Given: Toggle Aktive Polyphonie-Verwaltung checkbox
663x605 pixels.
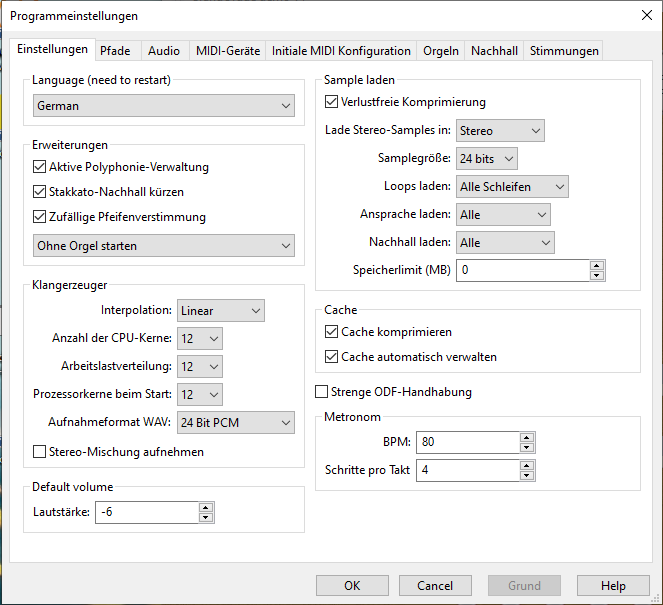Looking at the screenshot, I should point(41,167).
